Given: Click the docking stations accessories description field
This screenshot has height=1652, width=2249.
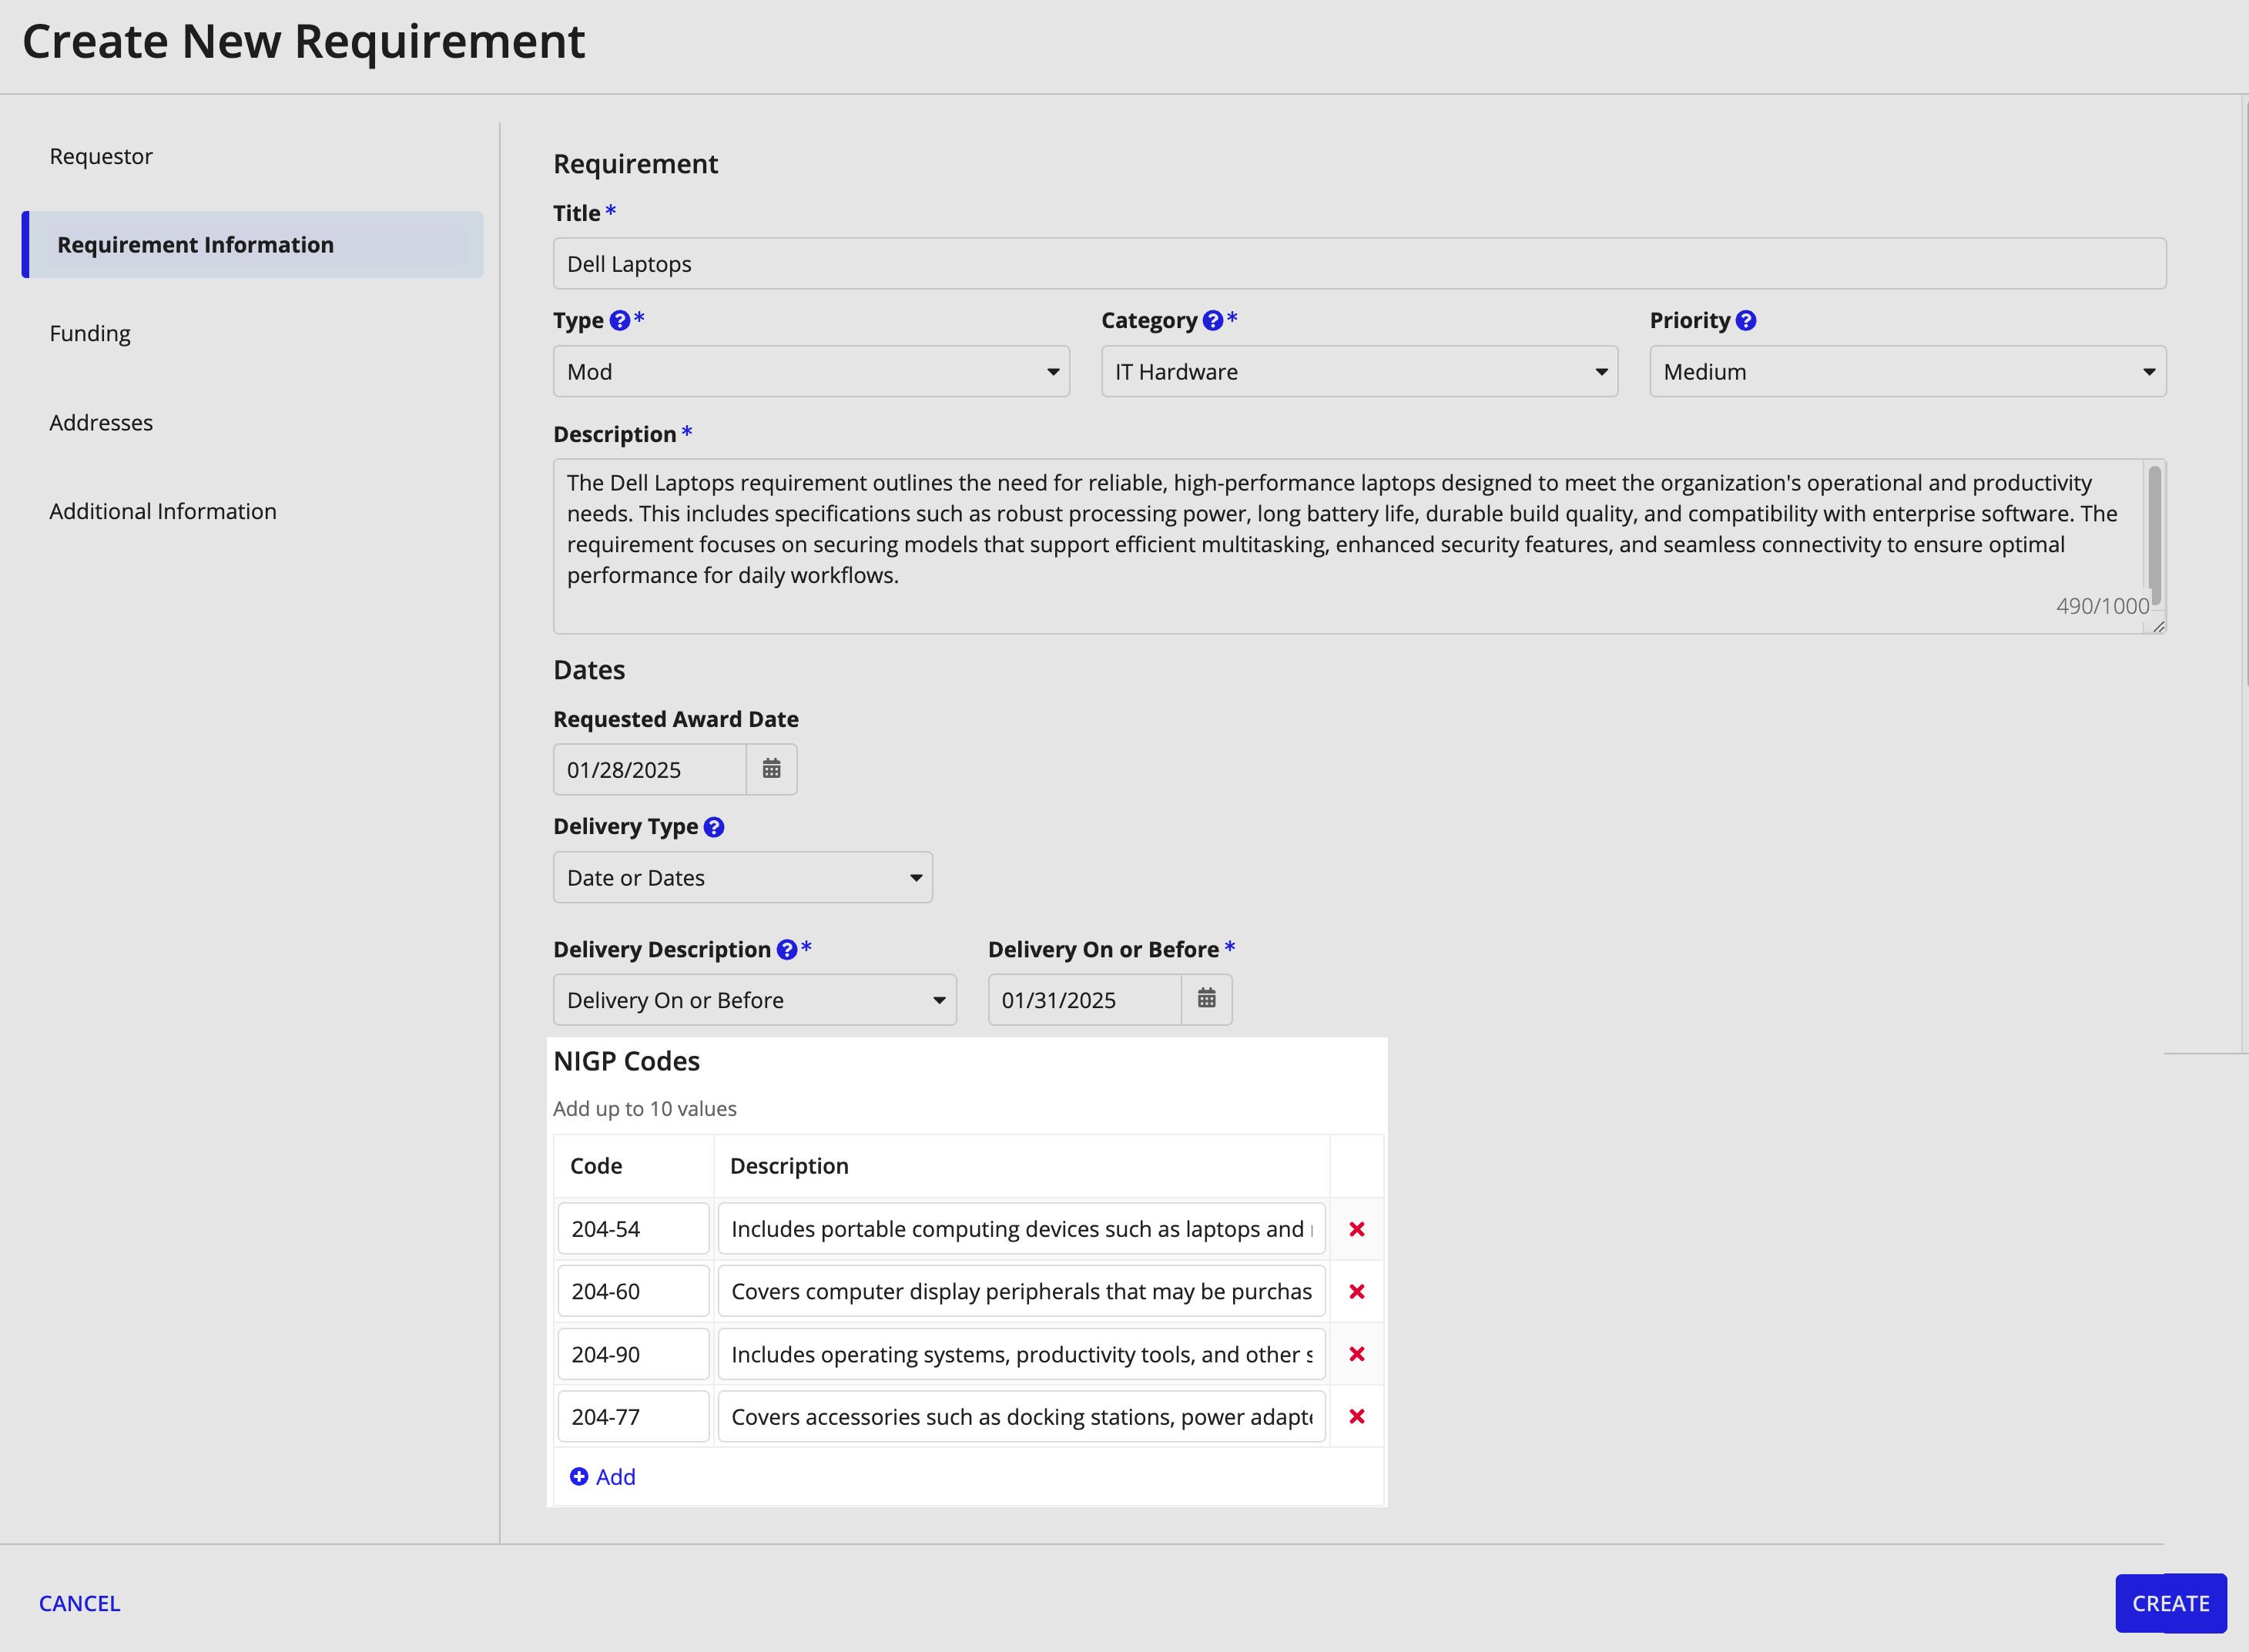Looking at the screenshot, I should [1021, 1416].
